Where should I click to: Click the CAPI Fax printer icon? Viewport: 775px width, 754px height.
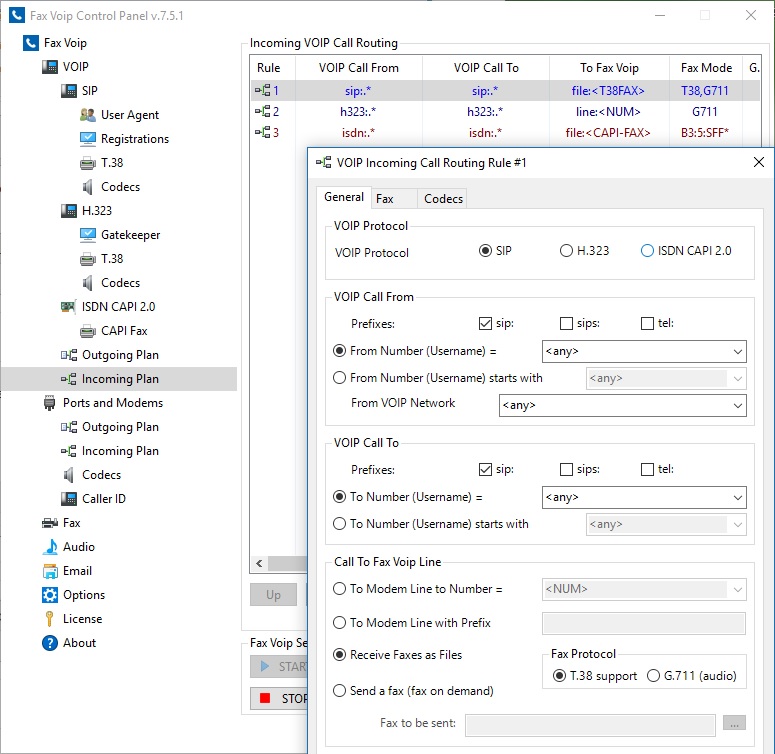tap(87, 331)
